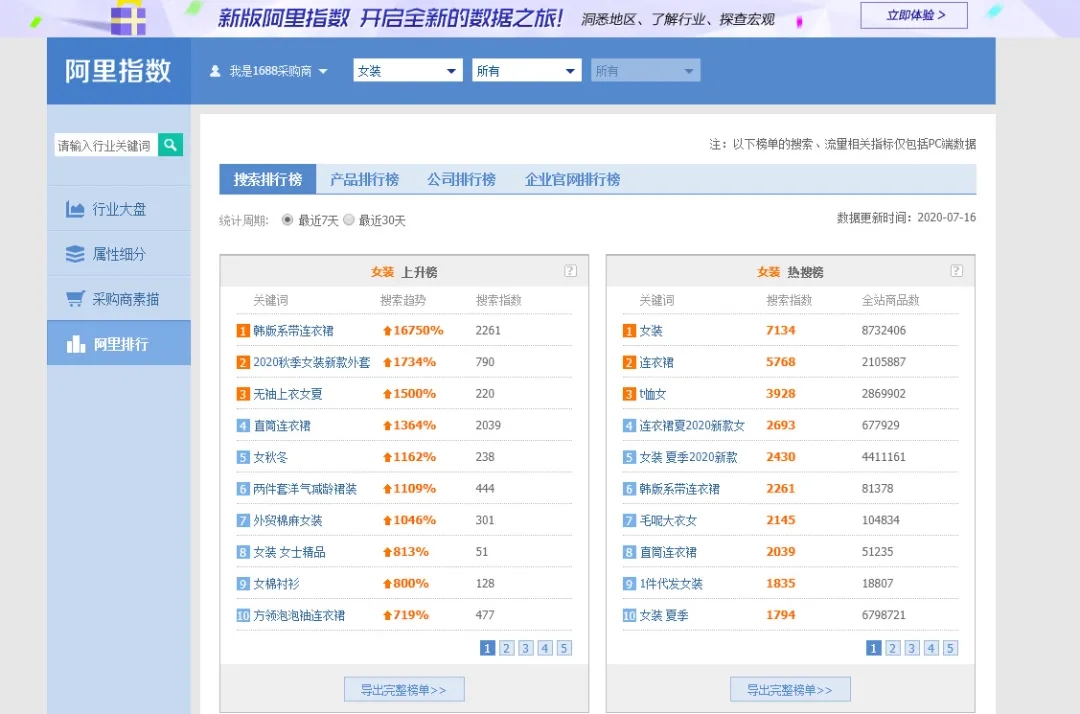Click the 属性细分 layers icon
The image size is (1080, 714).
point(74,254)
